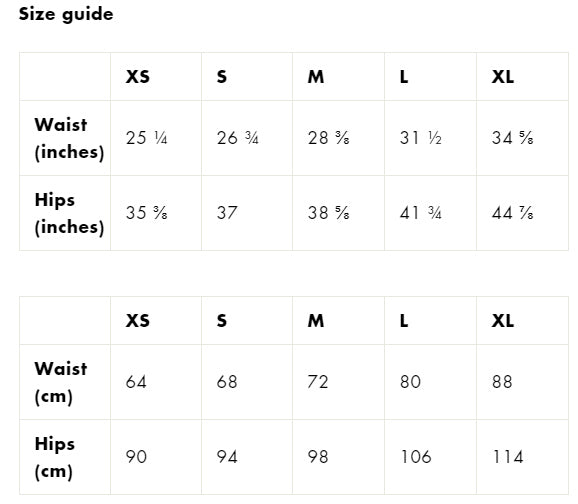Select the 26 ¾ waist value for S
This screenshot has height=504, width=578.
pos(237,138)
